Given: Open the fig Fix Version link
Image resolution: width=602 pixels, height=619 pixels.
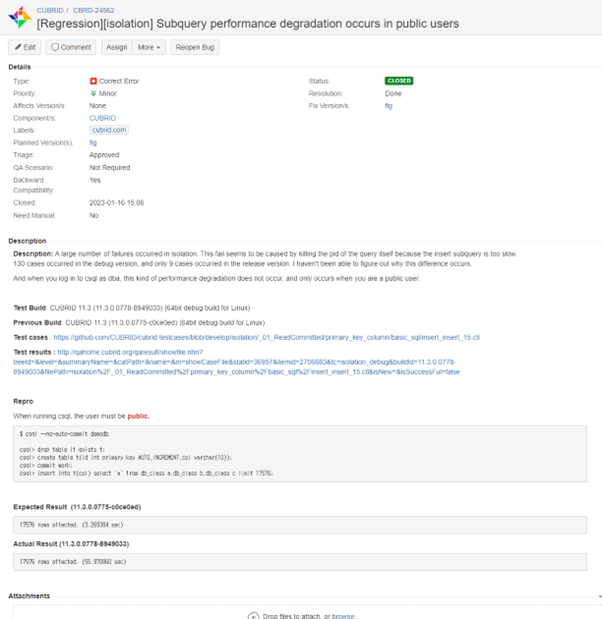Looking at the screenshot, I should click(x=388, y=105).
